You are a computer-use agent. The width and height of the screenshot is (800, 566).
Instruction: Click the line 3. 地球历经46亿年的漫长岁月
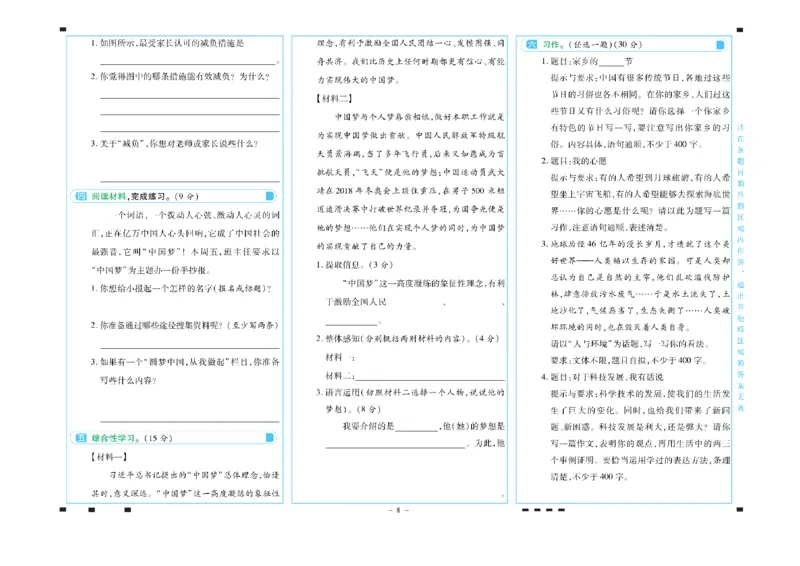click(x=635, y=244)
